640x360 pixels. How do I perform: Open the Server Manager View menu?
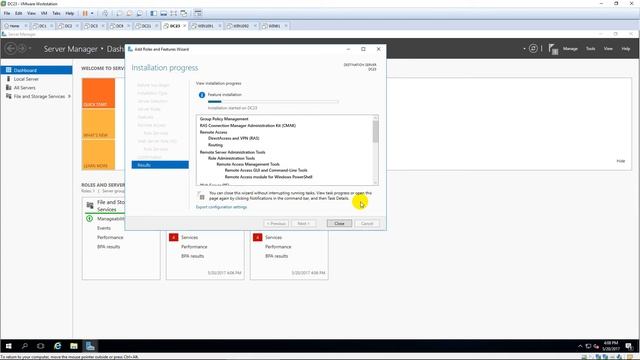click(608, 49)
